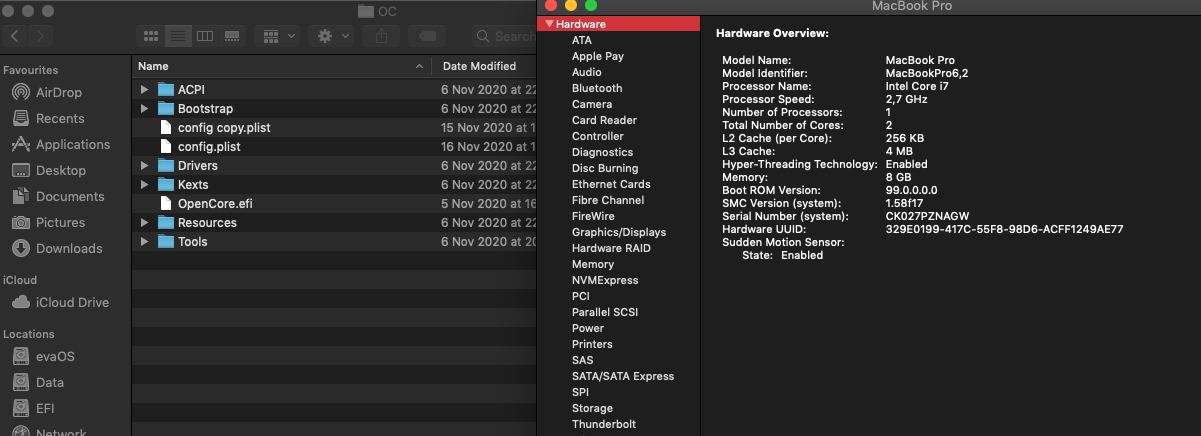
Task: Expand the Resources folder triangle
Action: tap(144, 222)
